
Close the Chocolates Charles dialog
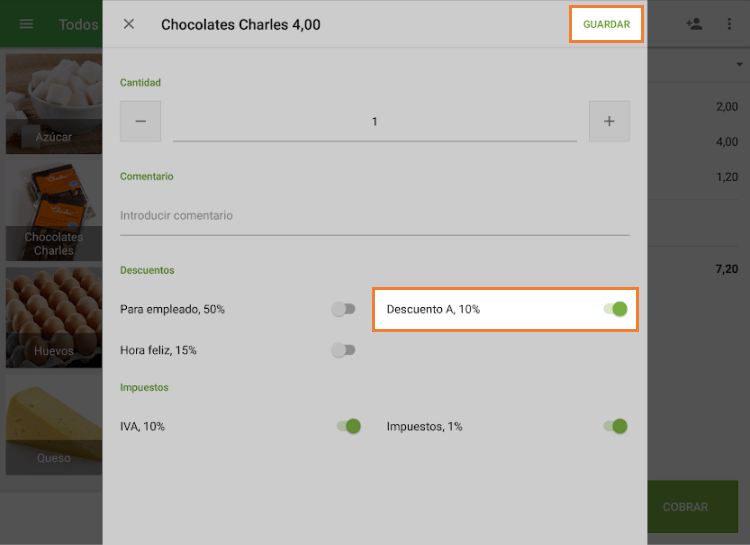(x=129, y=24)
